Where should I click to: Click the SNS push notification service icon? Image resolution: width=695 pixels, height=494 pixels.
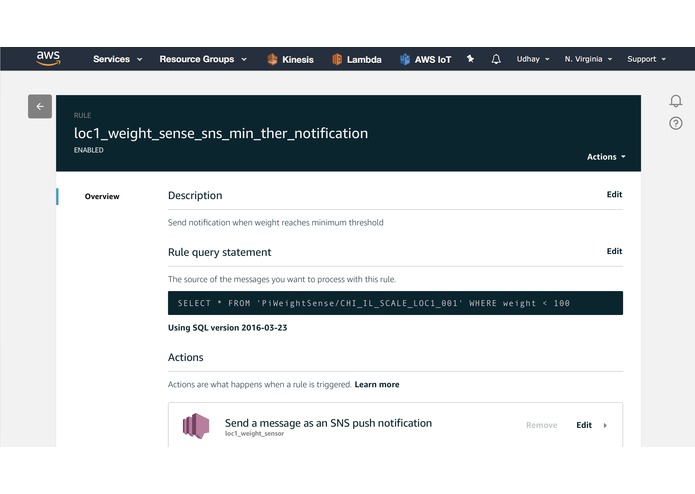[196, 426]
